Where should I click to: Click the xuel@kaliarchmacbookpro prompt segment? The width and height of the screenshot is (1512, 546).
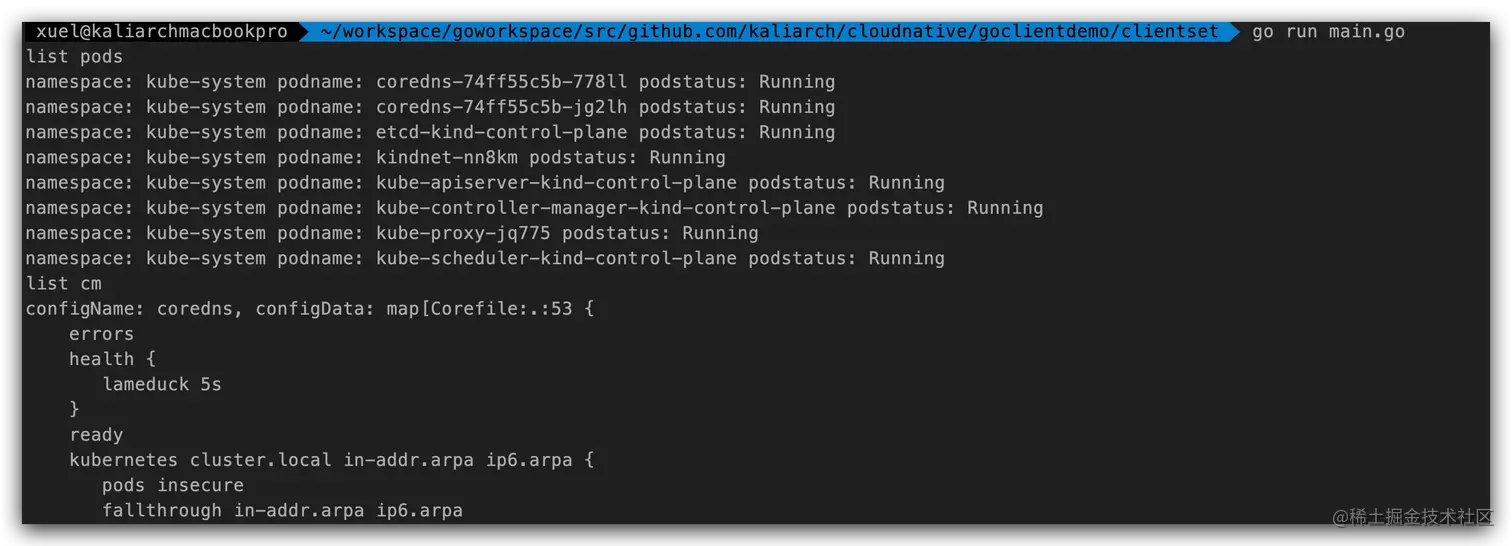[162, 32]
